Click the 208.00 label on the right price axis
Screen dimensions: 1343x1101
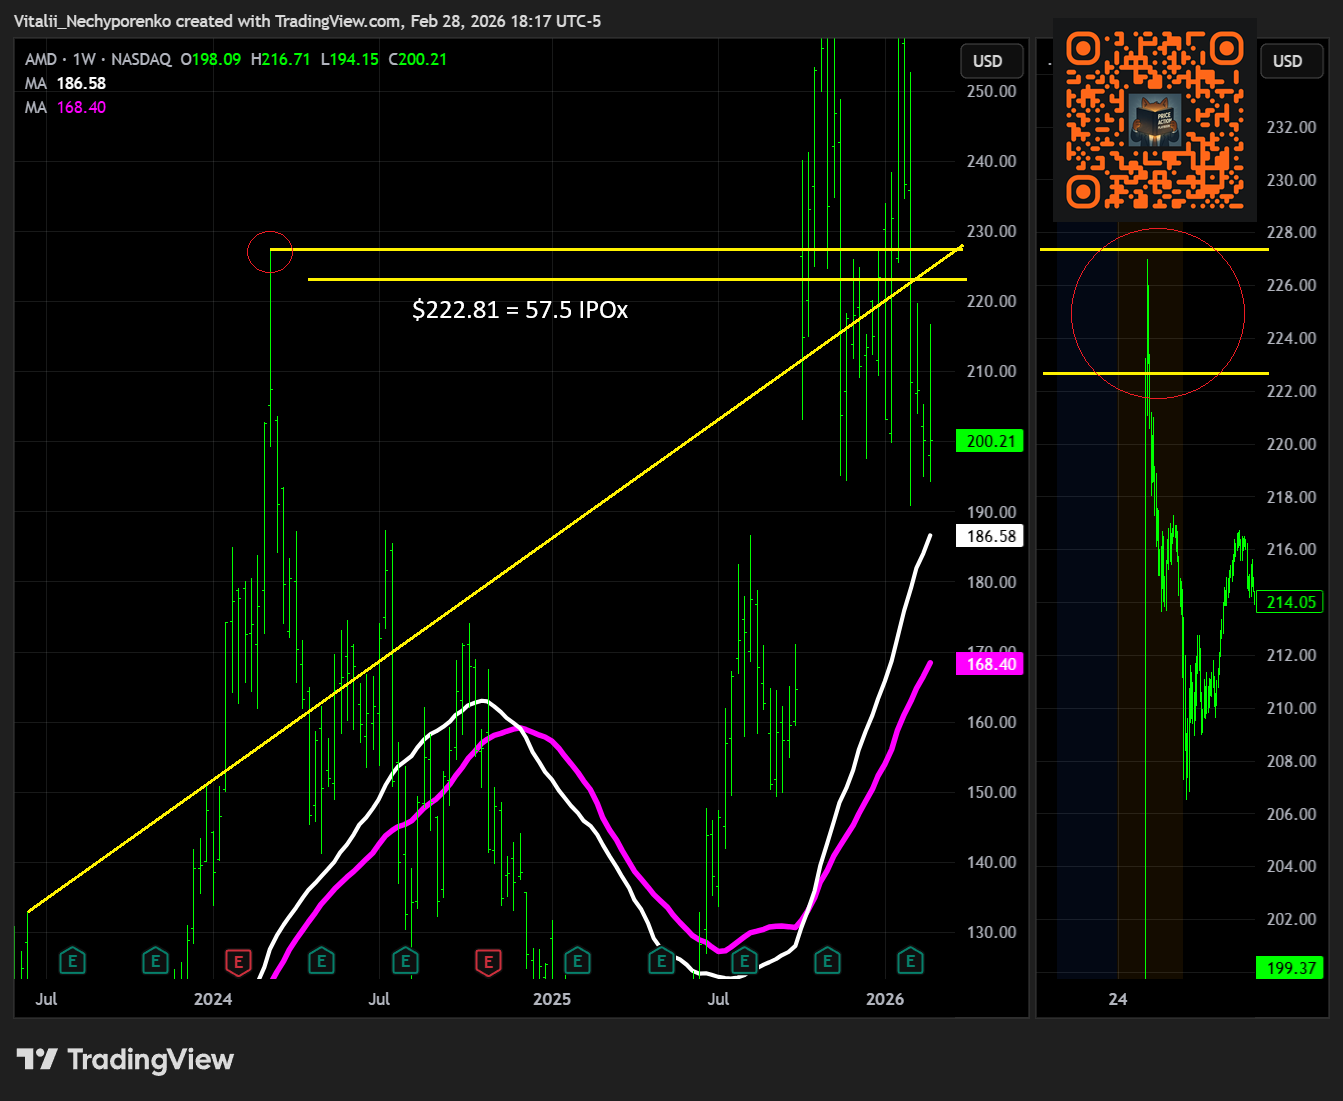tap(1291, 761)
